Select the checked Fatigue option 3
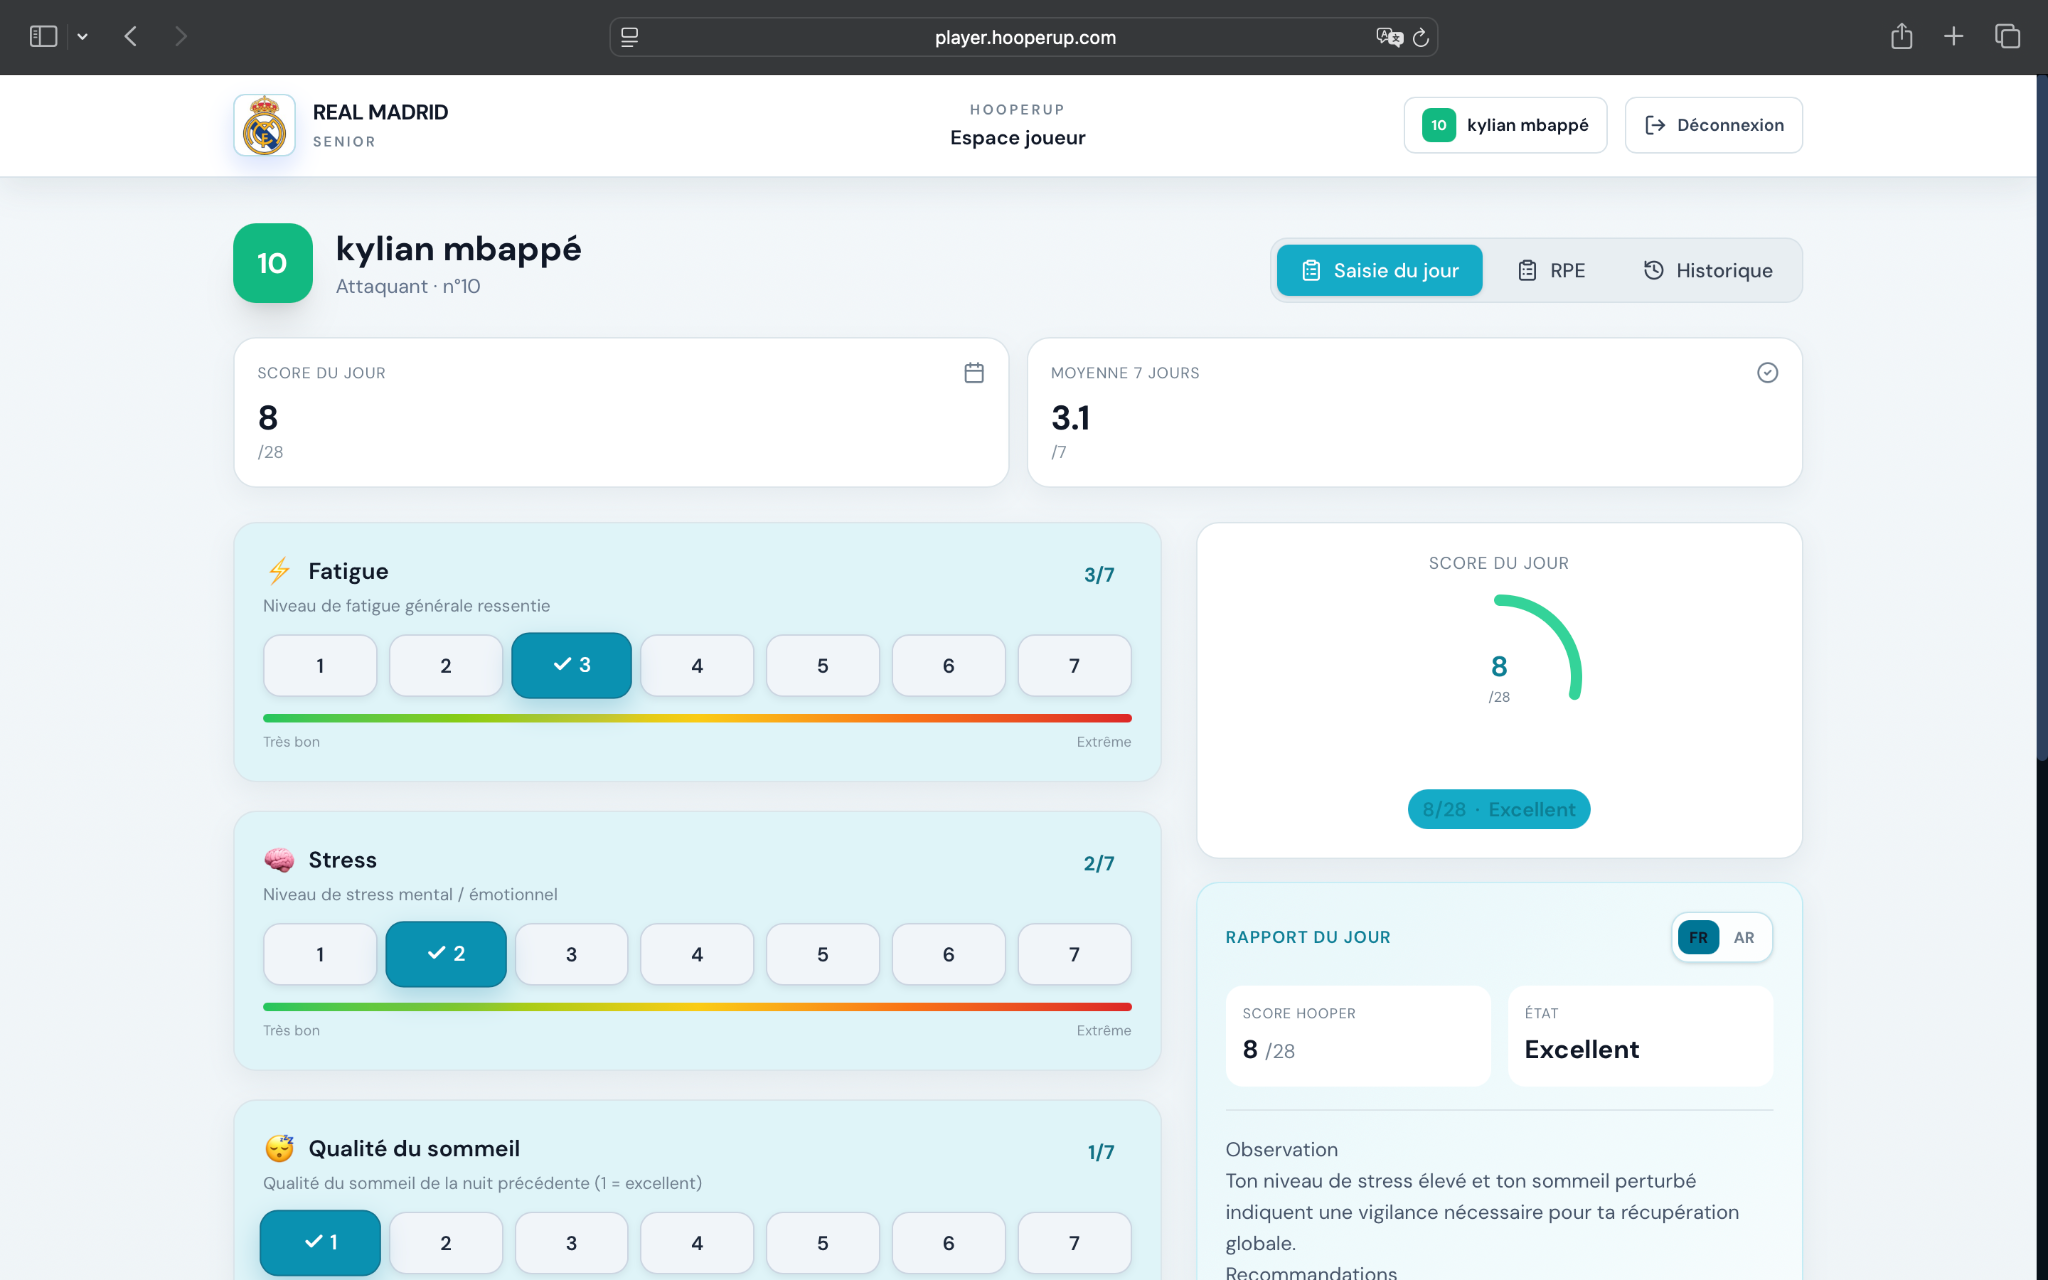Screen dimensions: 2048x1280 571,665
